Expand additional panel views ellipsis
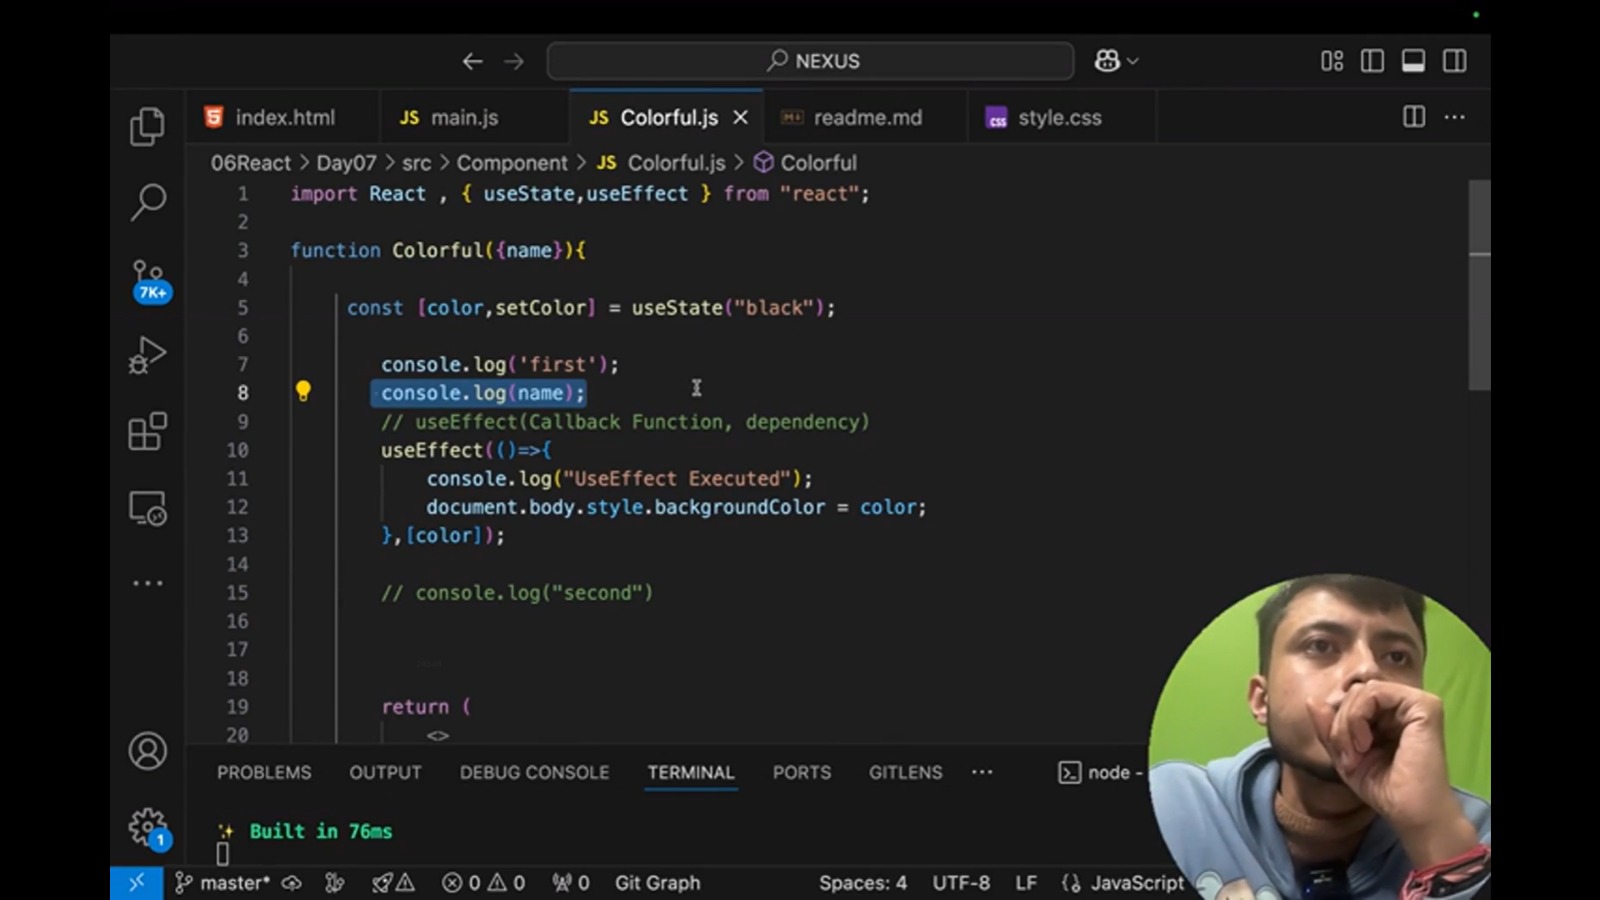 click(x=982, y=772)
